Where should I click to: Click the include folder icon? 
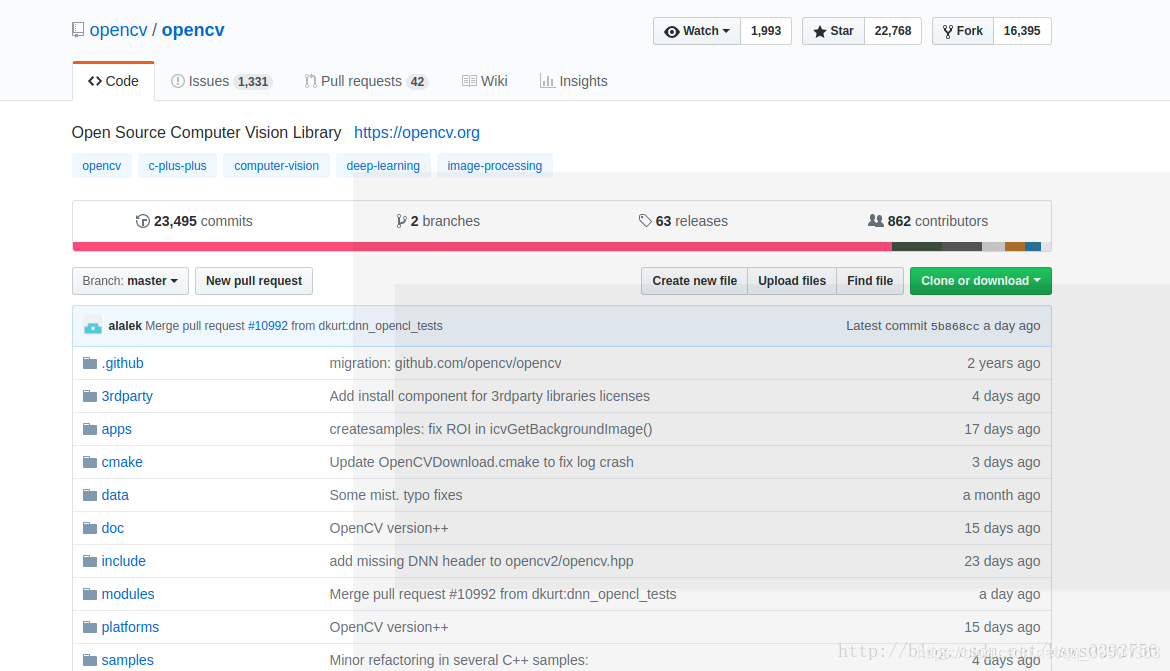[x=90, y=561]
